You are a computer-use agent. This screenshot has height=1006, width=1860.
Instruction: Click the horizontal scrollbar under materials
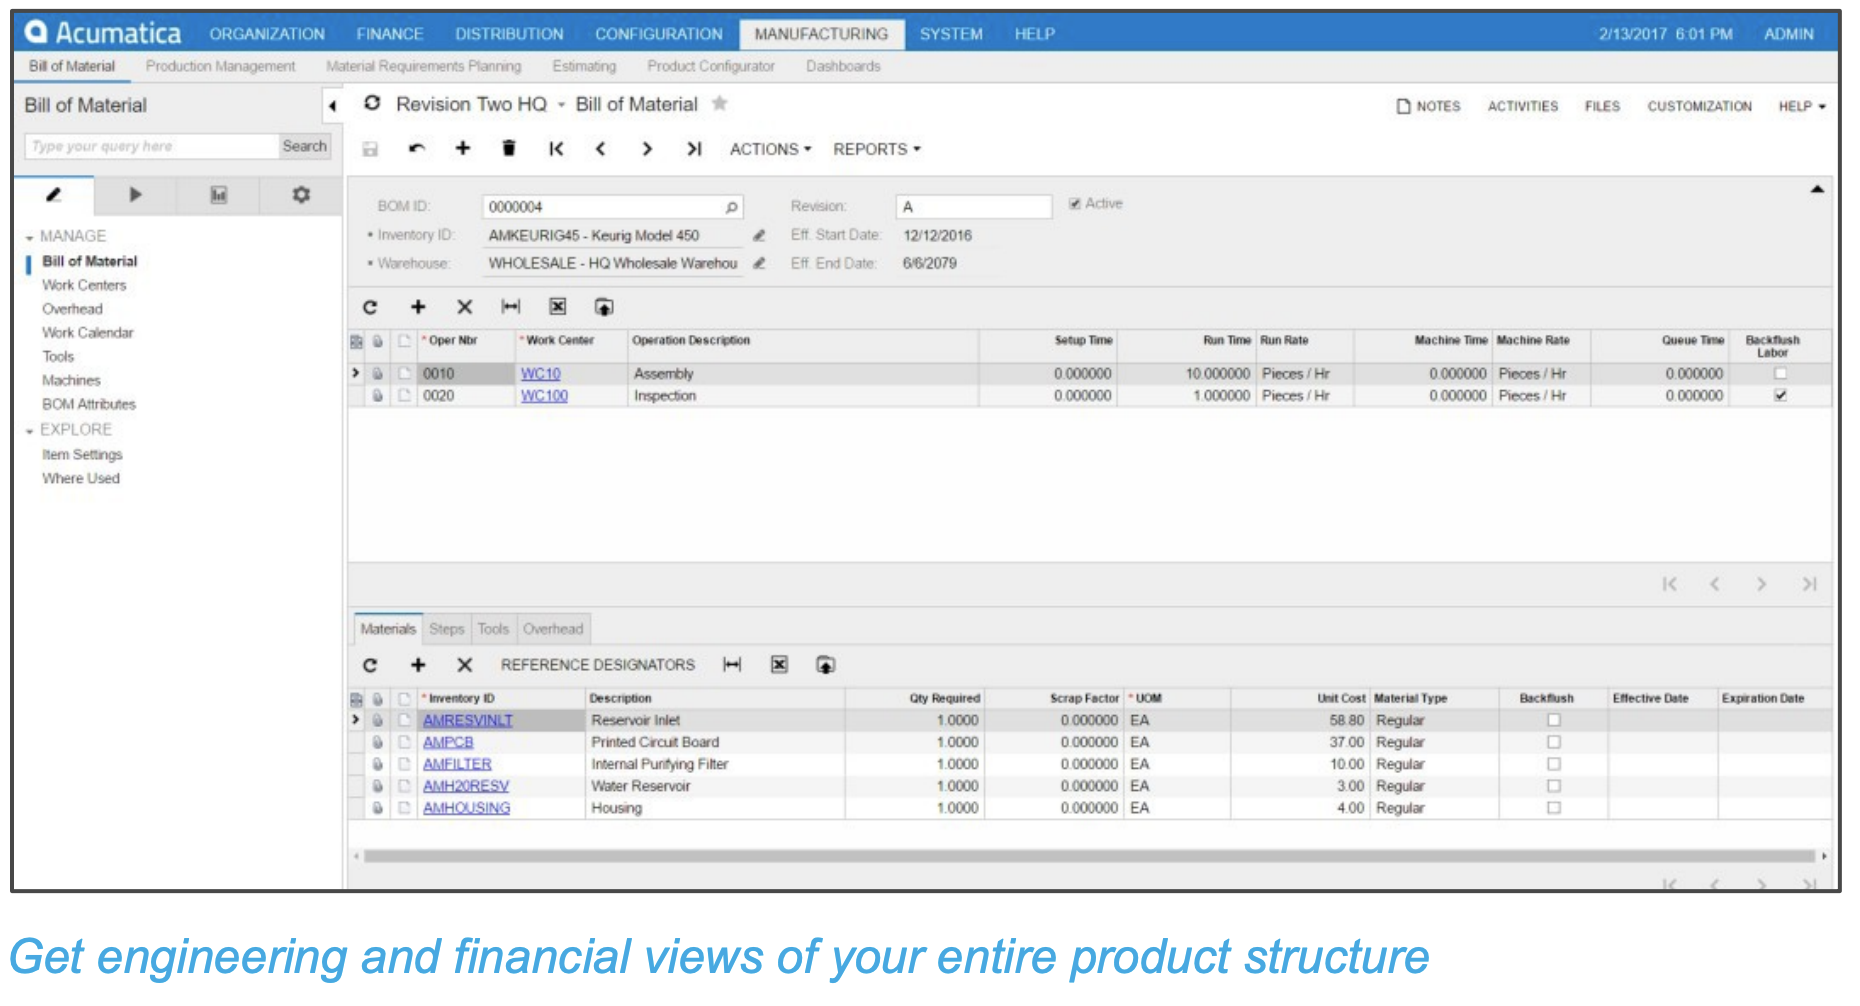(1088, 856)
